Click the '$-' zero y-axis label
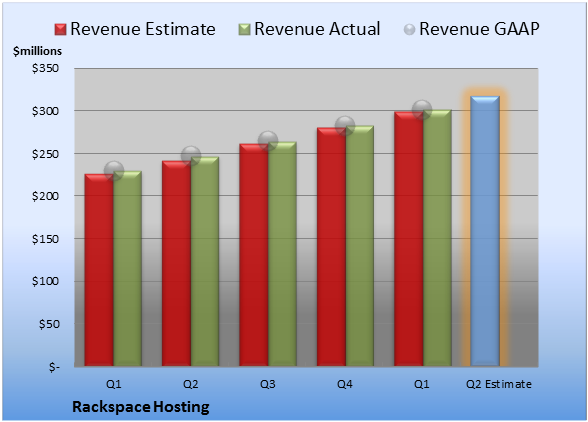Viewport: 588px width, 422px height. pyautogui.click(x=54, y=367)
